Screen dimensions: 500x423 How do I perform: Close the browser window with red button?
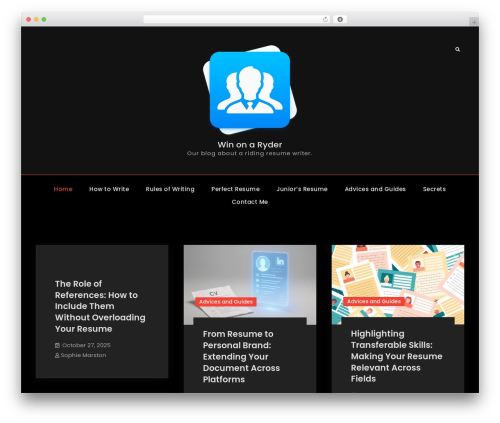tap(29, 19)
